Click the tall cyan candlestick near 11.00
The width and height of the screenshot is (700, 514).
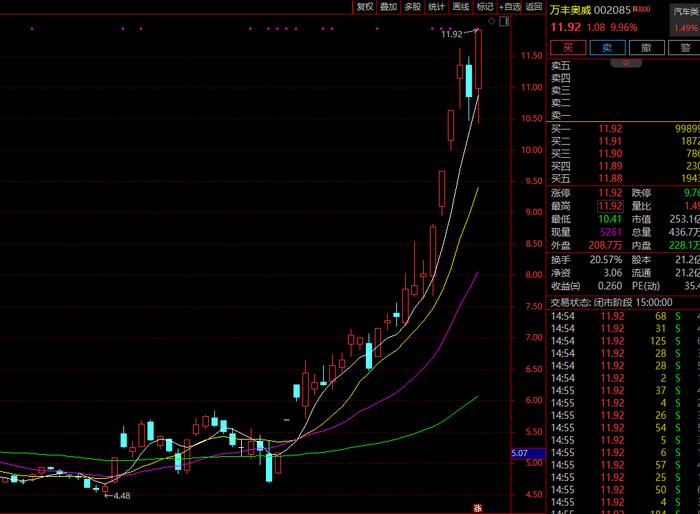[469, 81]
